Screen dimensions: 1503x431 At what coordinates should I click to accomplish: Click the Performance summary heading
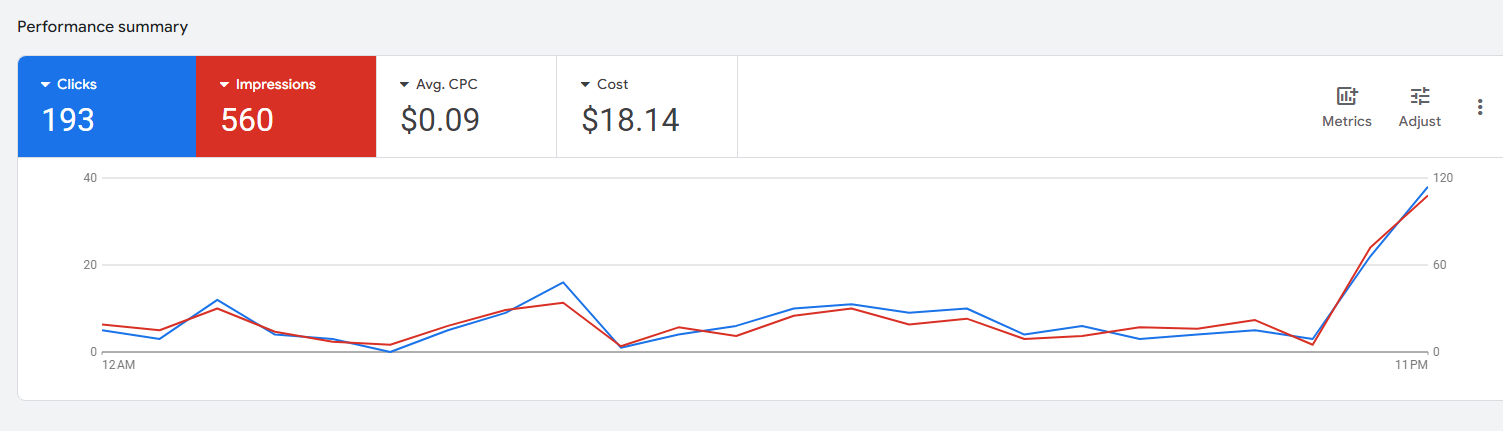[x=102, y=27]
